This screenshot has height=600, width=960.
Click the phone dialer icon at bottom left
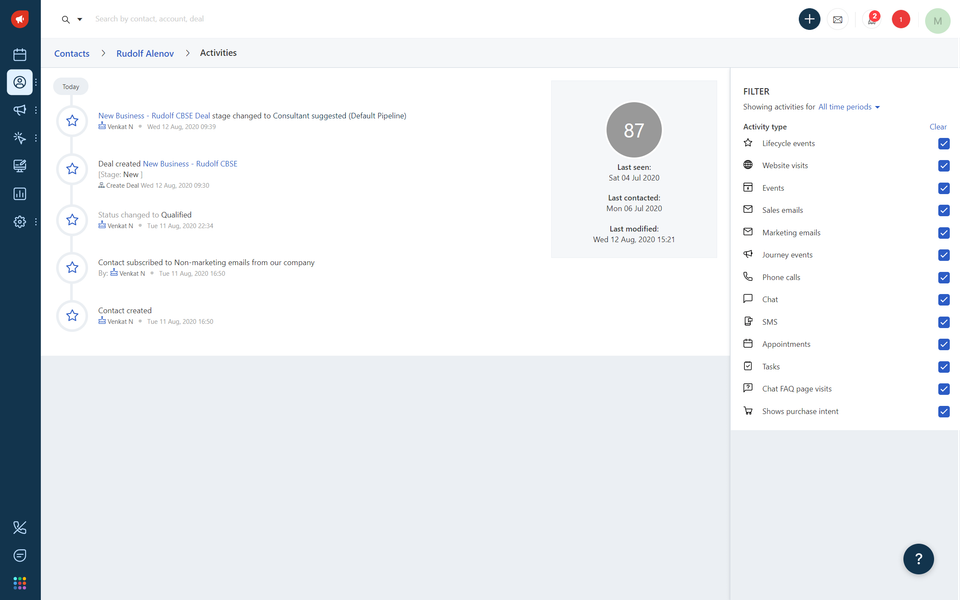(19, 527)
